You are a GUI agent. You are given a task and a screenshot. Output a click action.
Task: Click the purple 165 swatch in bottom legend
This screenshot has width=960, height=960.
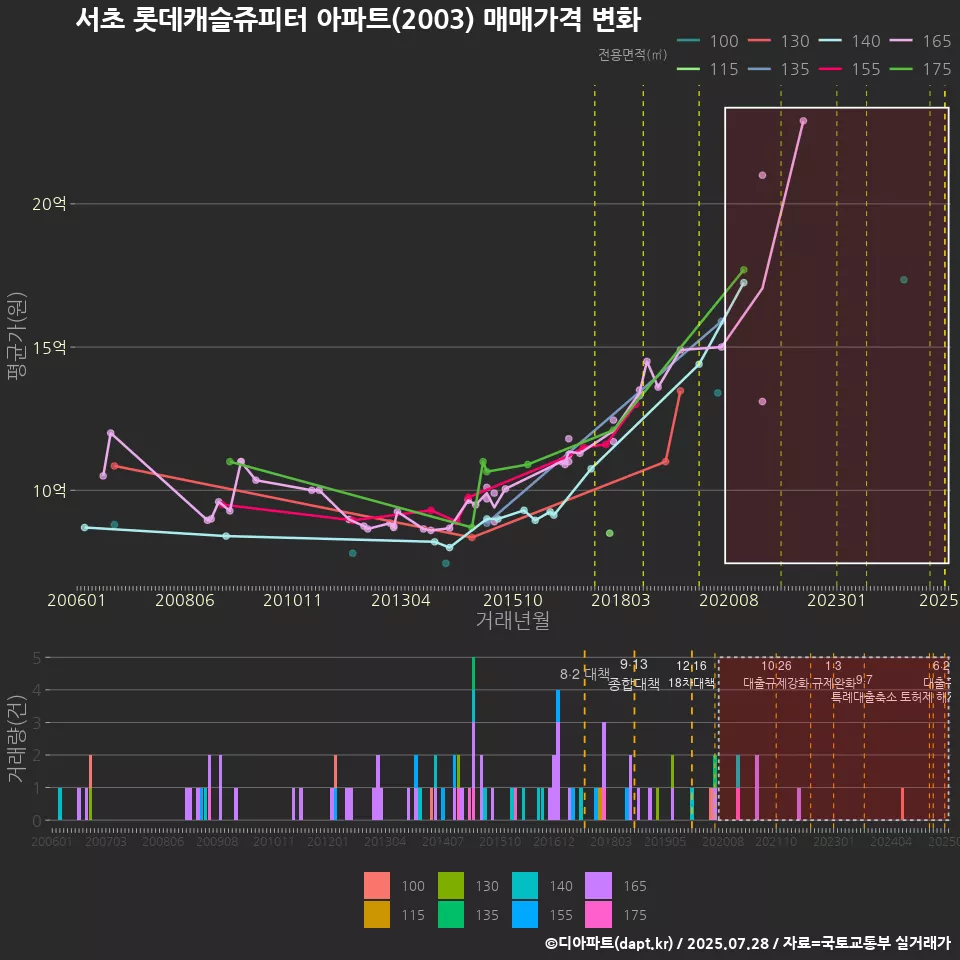tap(598, 885)
